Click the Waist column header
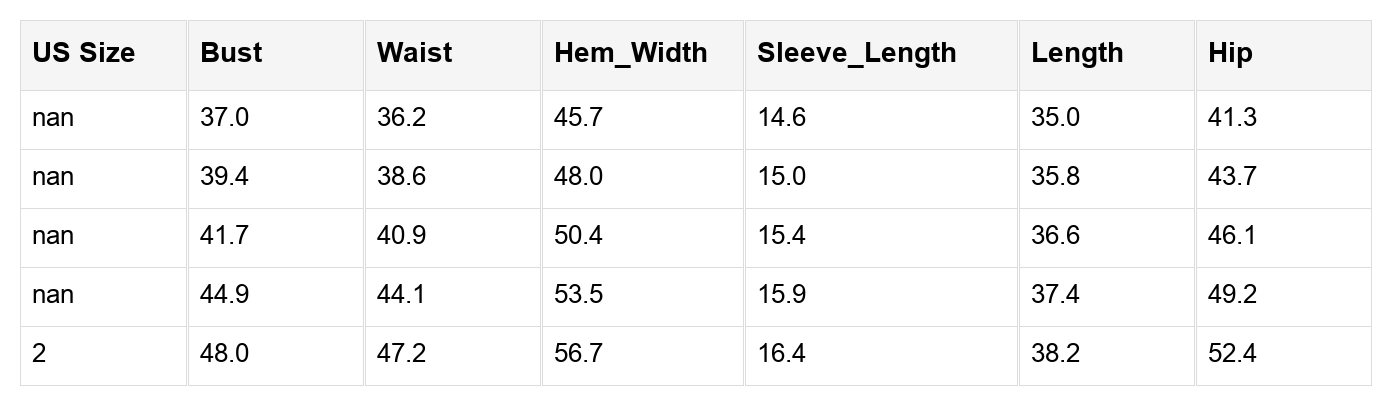1391x405 pixels. (x=414, y=54)
